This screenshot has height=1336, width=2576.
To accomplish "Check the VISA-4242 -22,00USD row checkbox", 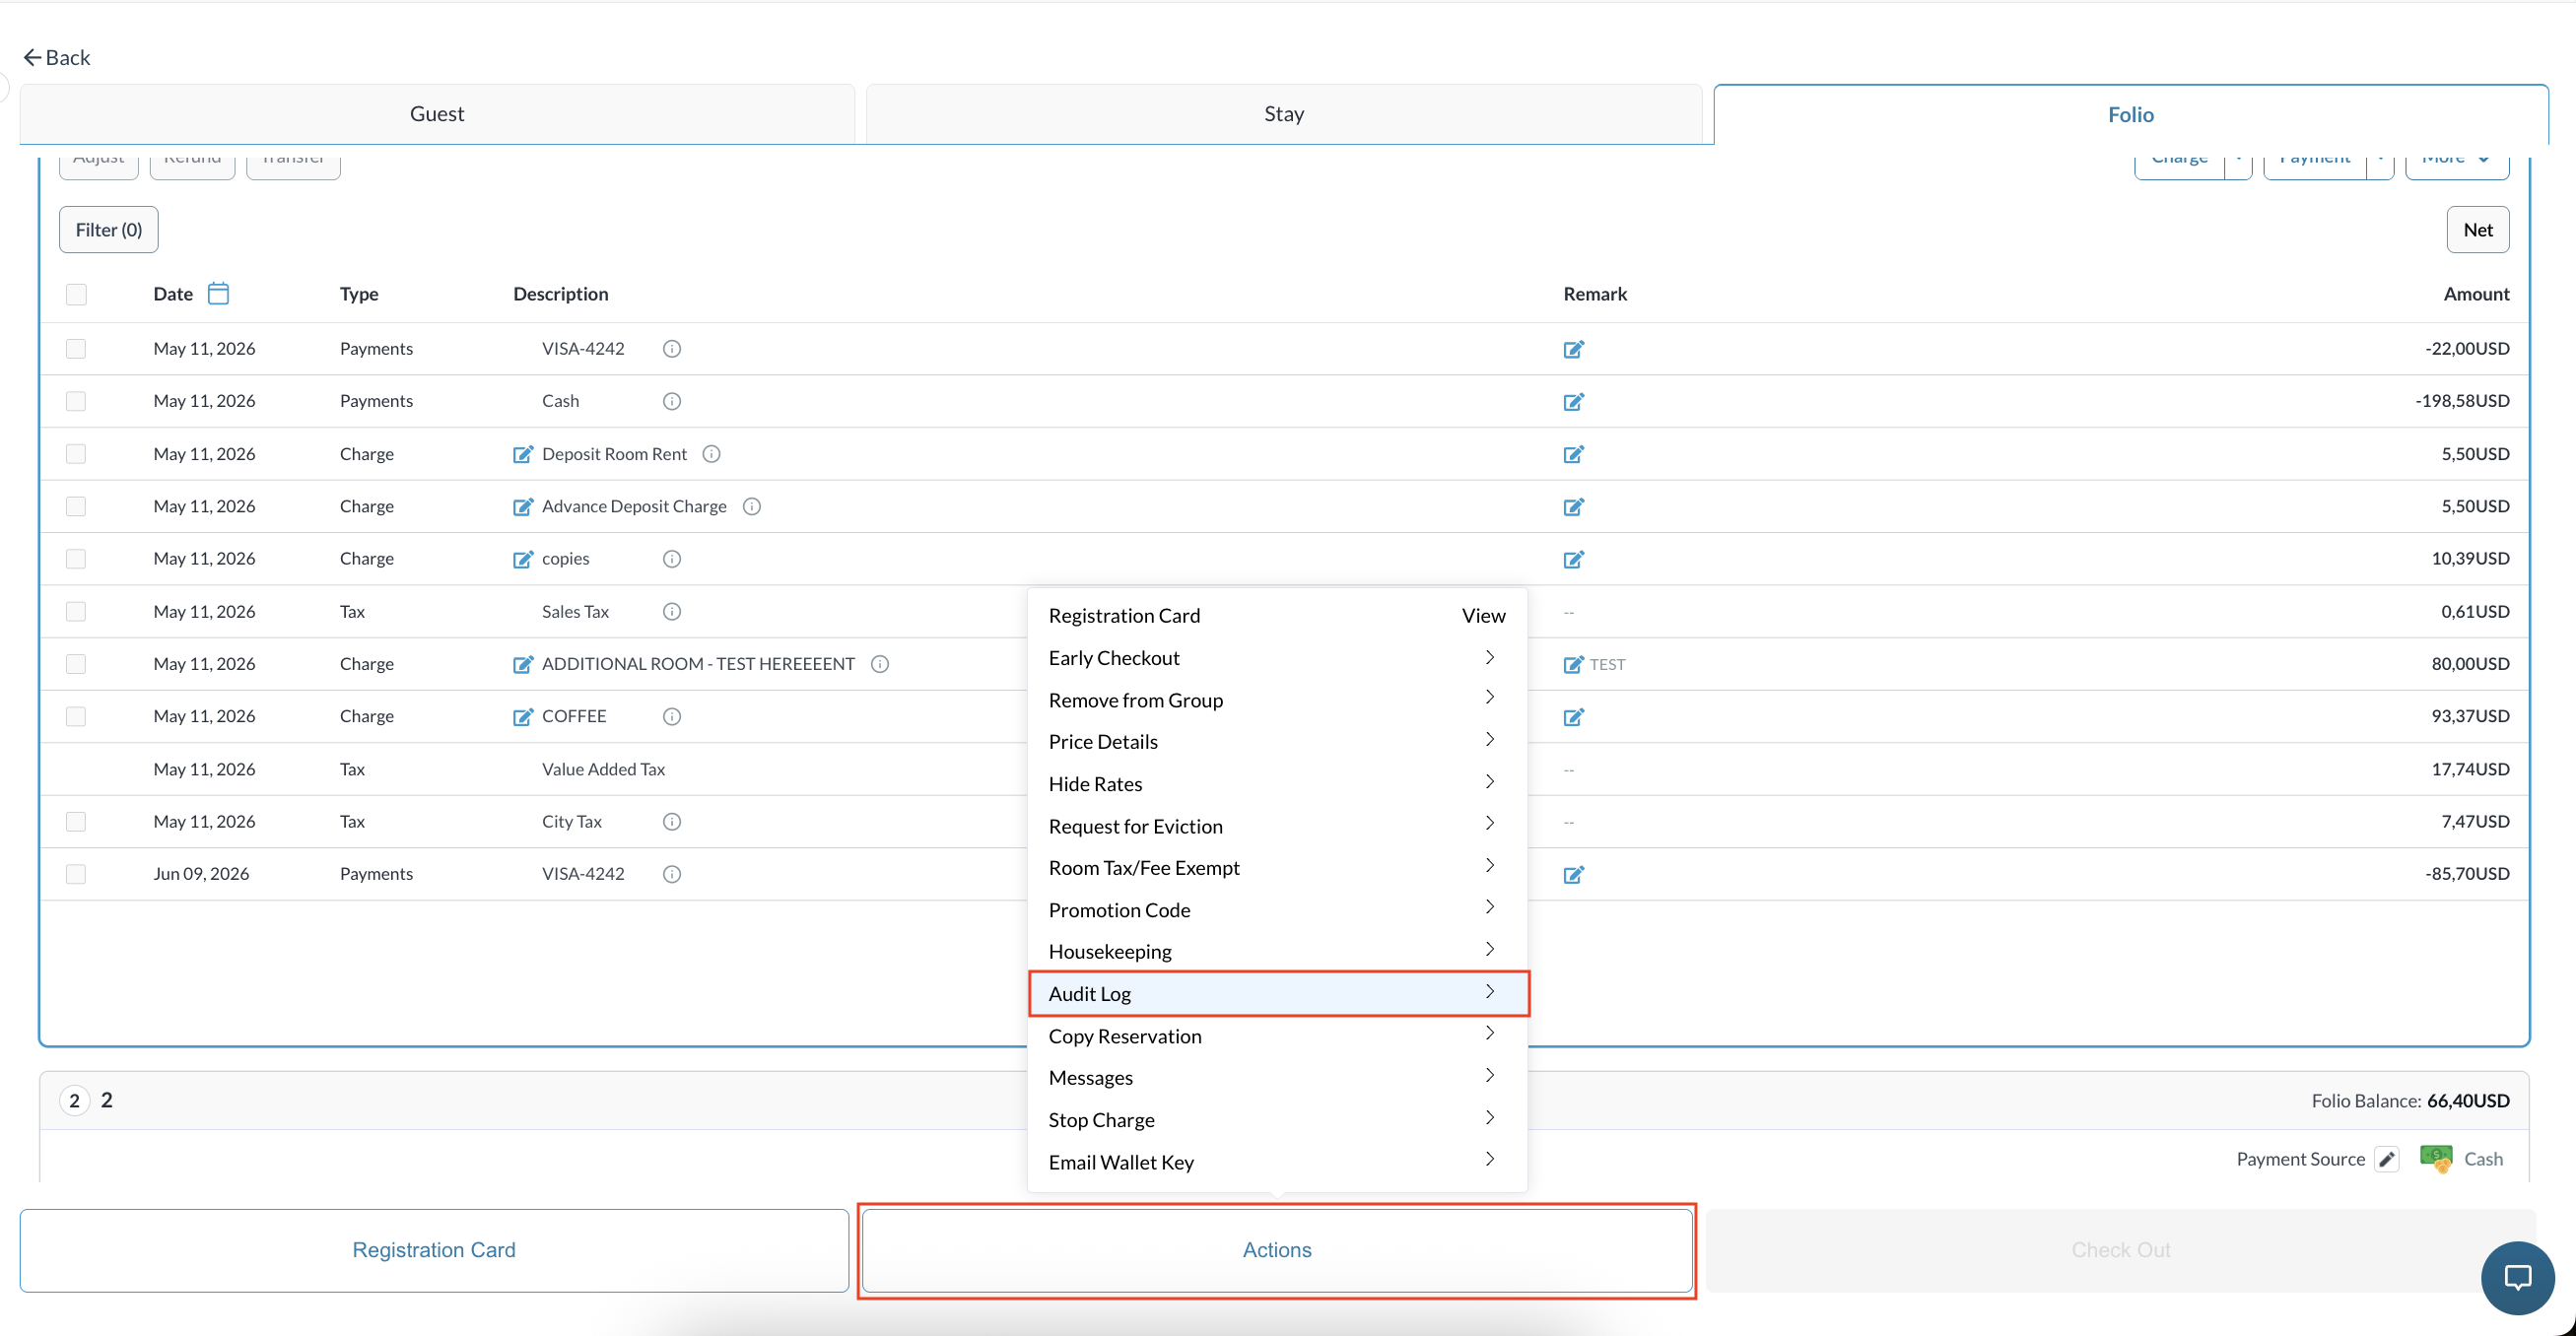I will 76,349.
